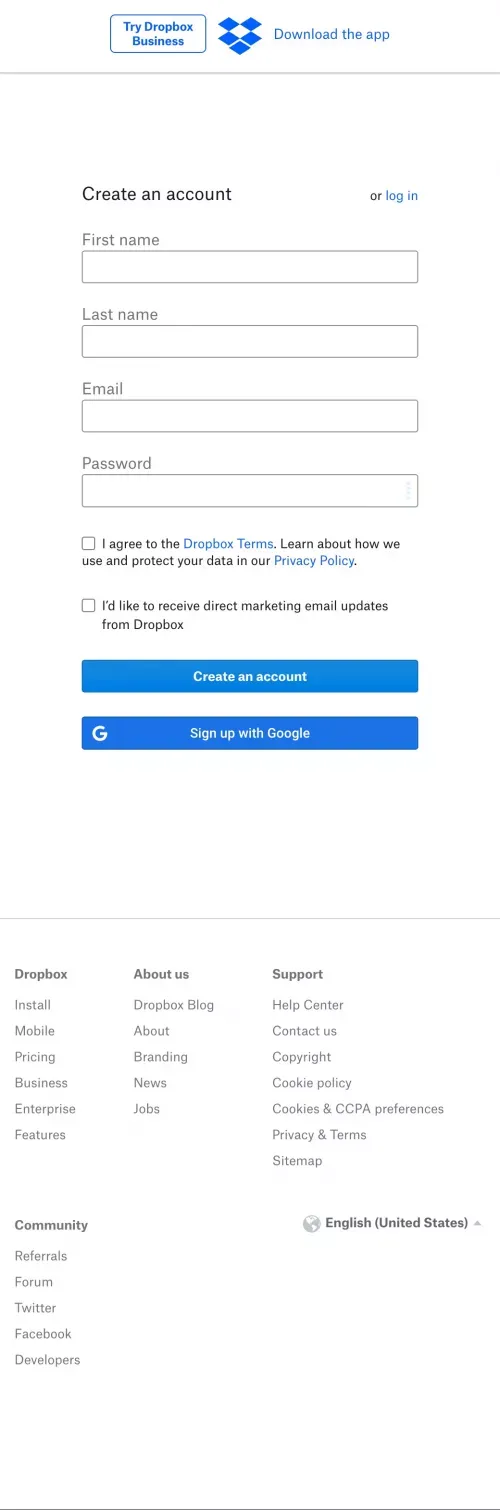
Task: Focus the Password input field
Action: pos(250,491)
